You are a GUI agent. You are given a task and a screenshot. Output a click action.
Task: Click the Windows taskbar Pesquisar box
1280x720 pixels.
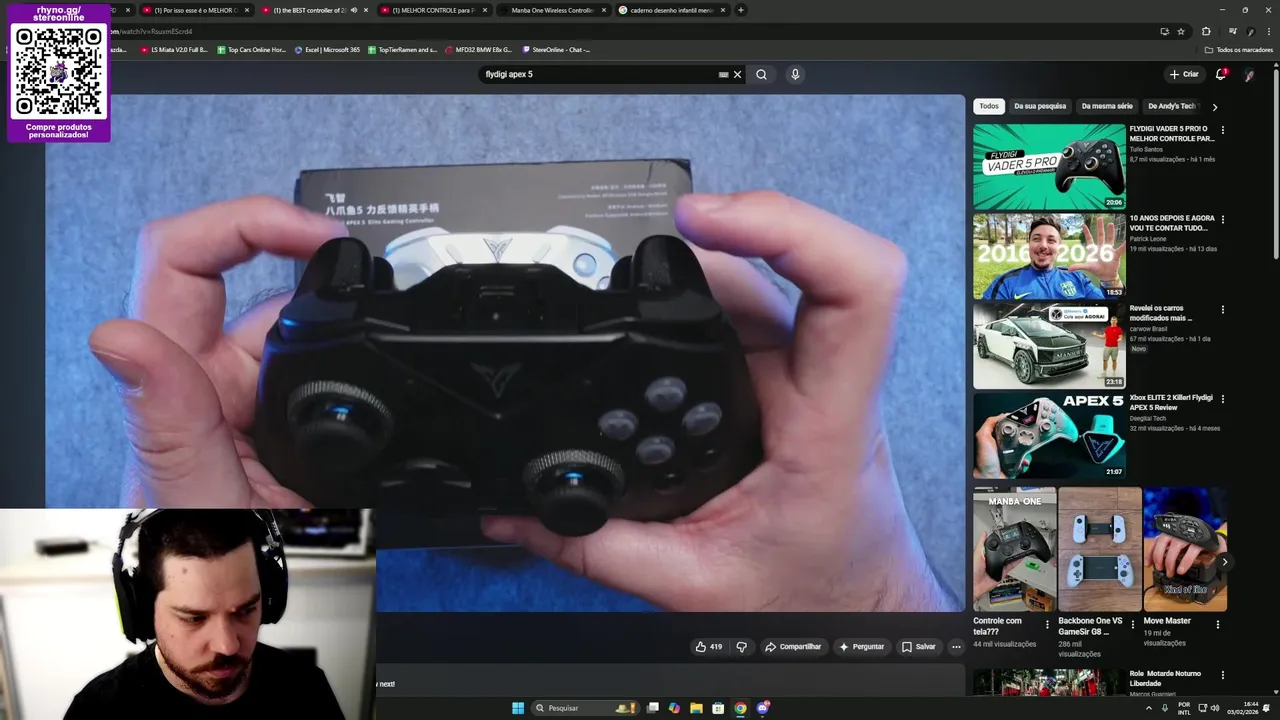point(586,708)
